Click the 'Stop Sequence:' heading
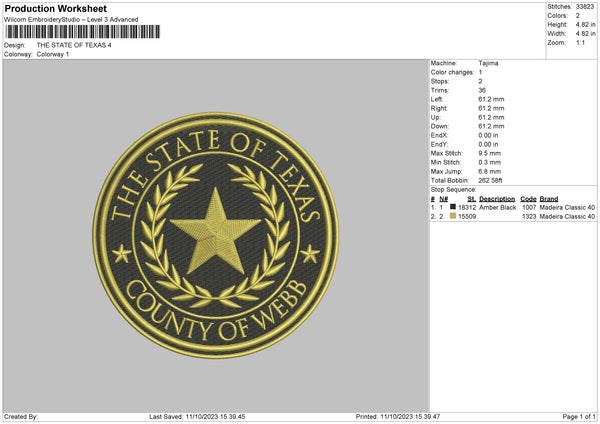 coord(453,190)
